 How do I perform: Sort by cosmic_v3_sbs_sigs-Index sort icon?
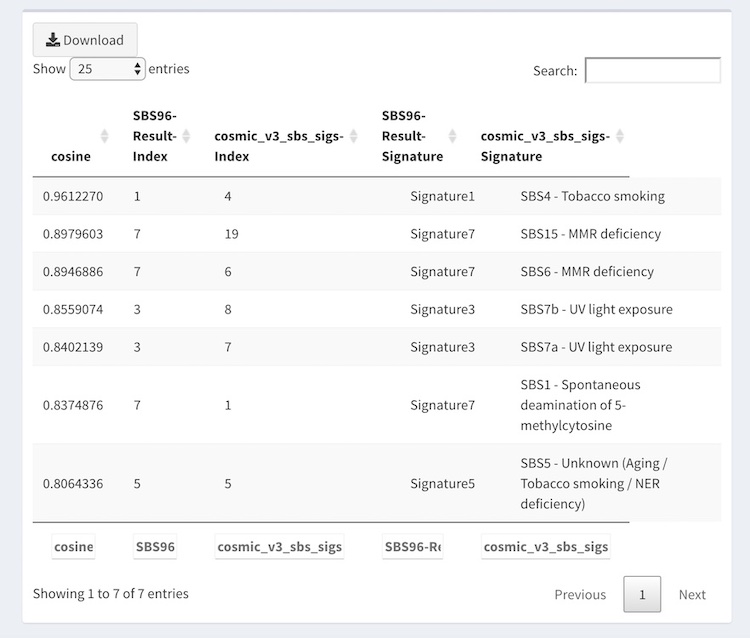click(x=353, y=136)
